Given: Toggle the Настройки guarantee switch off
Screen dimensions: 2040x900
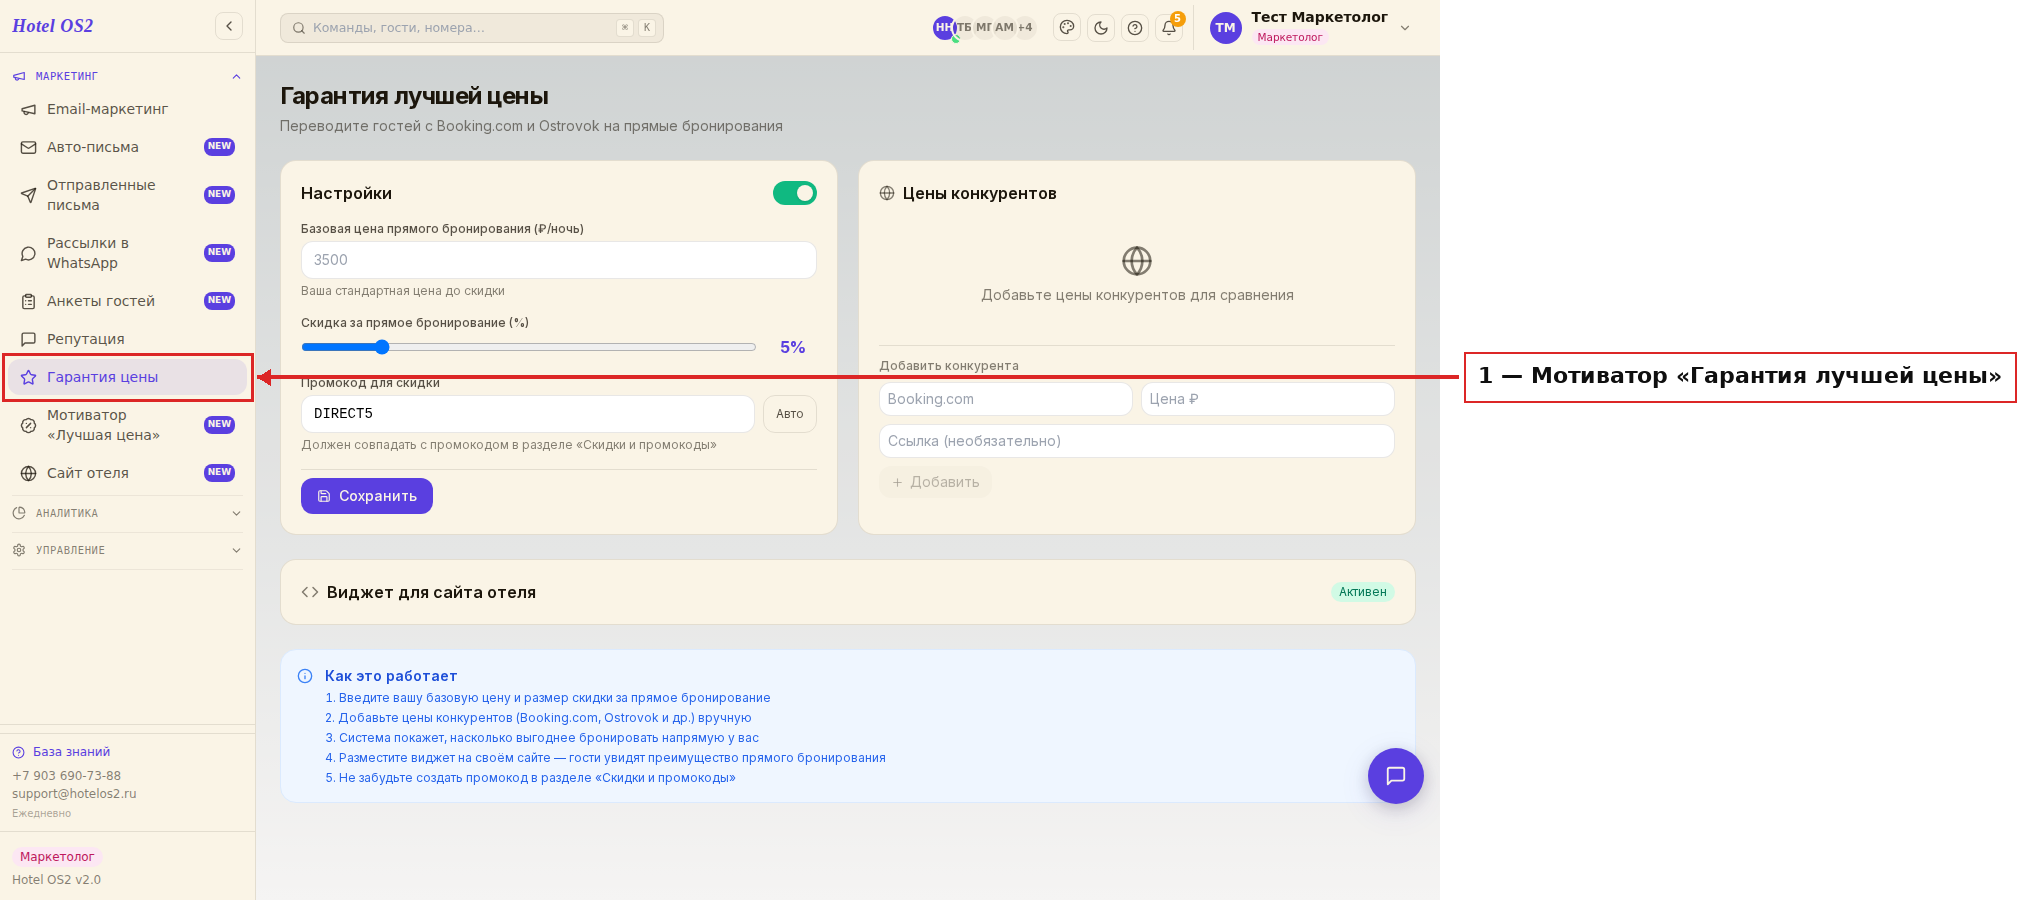Looking at the screenshot, I should pyautogui.click(x=795, y=193).
